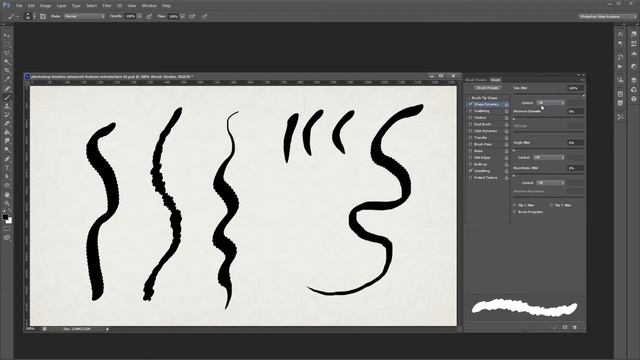This screenshot has height=360, width=640.
Task: Enable the Scattering checkbox
Action: pyautogui.click(x=471, y=111)
